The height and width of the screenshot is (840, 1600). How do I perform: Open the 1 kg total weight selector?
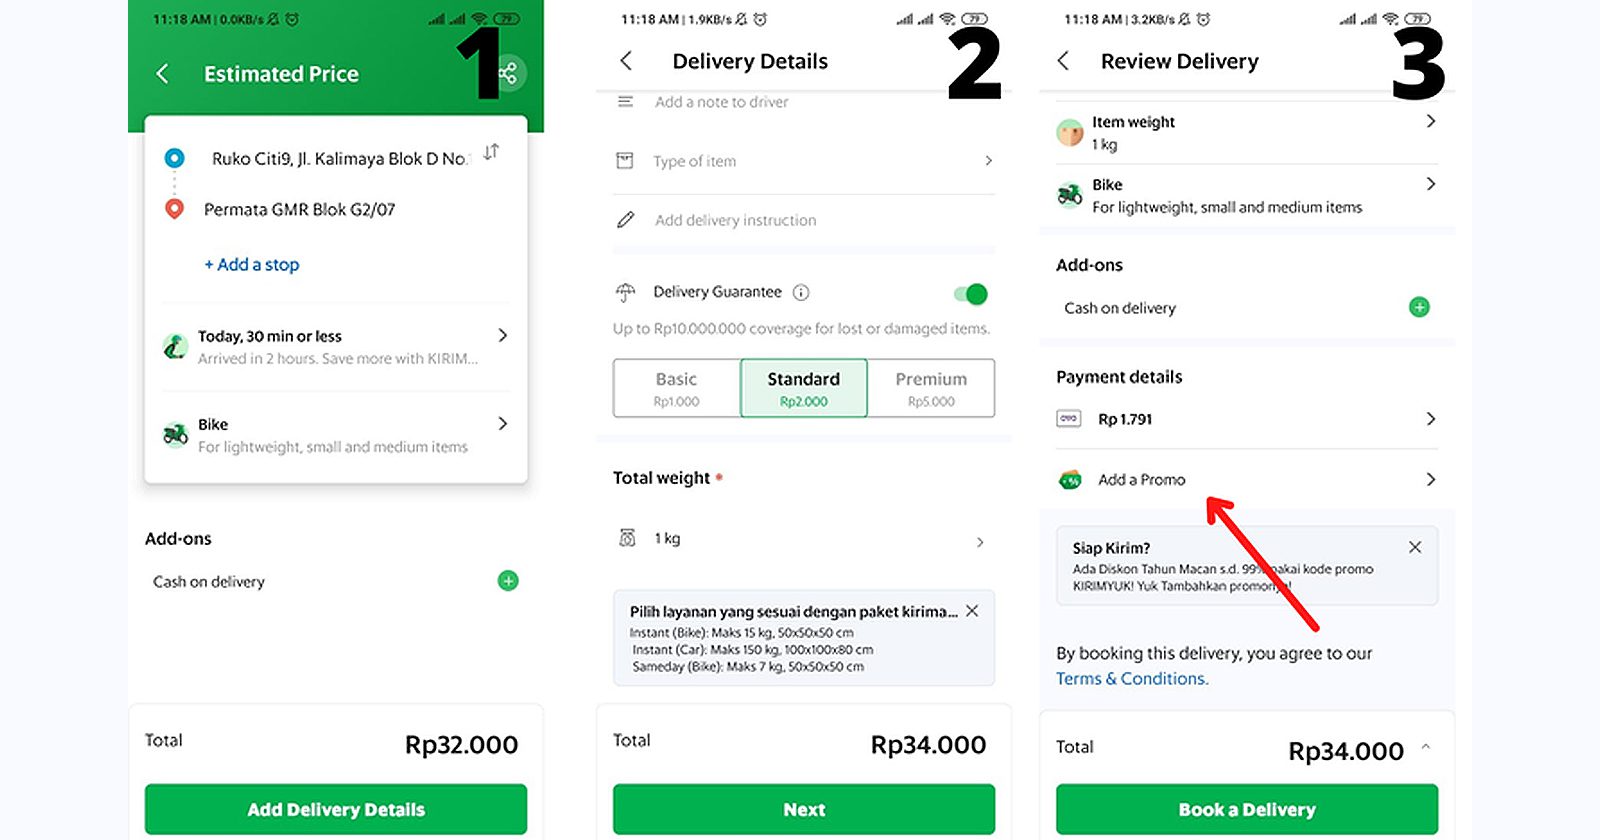click(805, 539)
